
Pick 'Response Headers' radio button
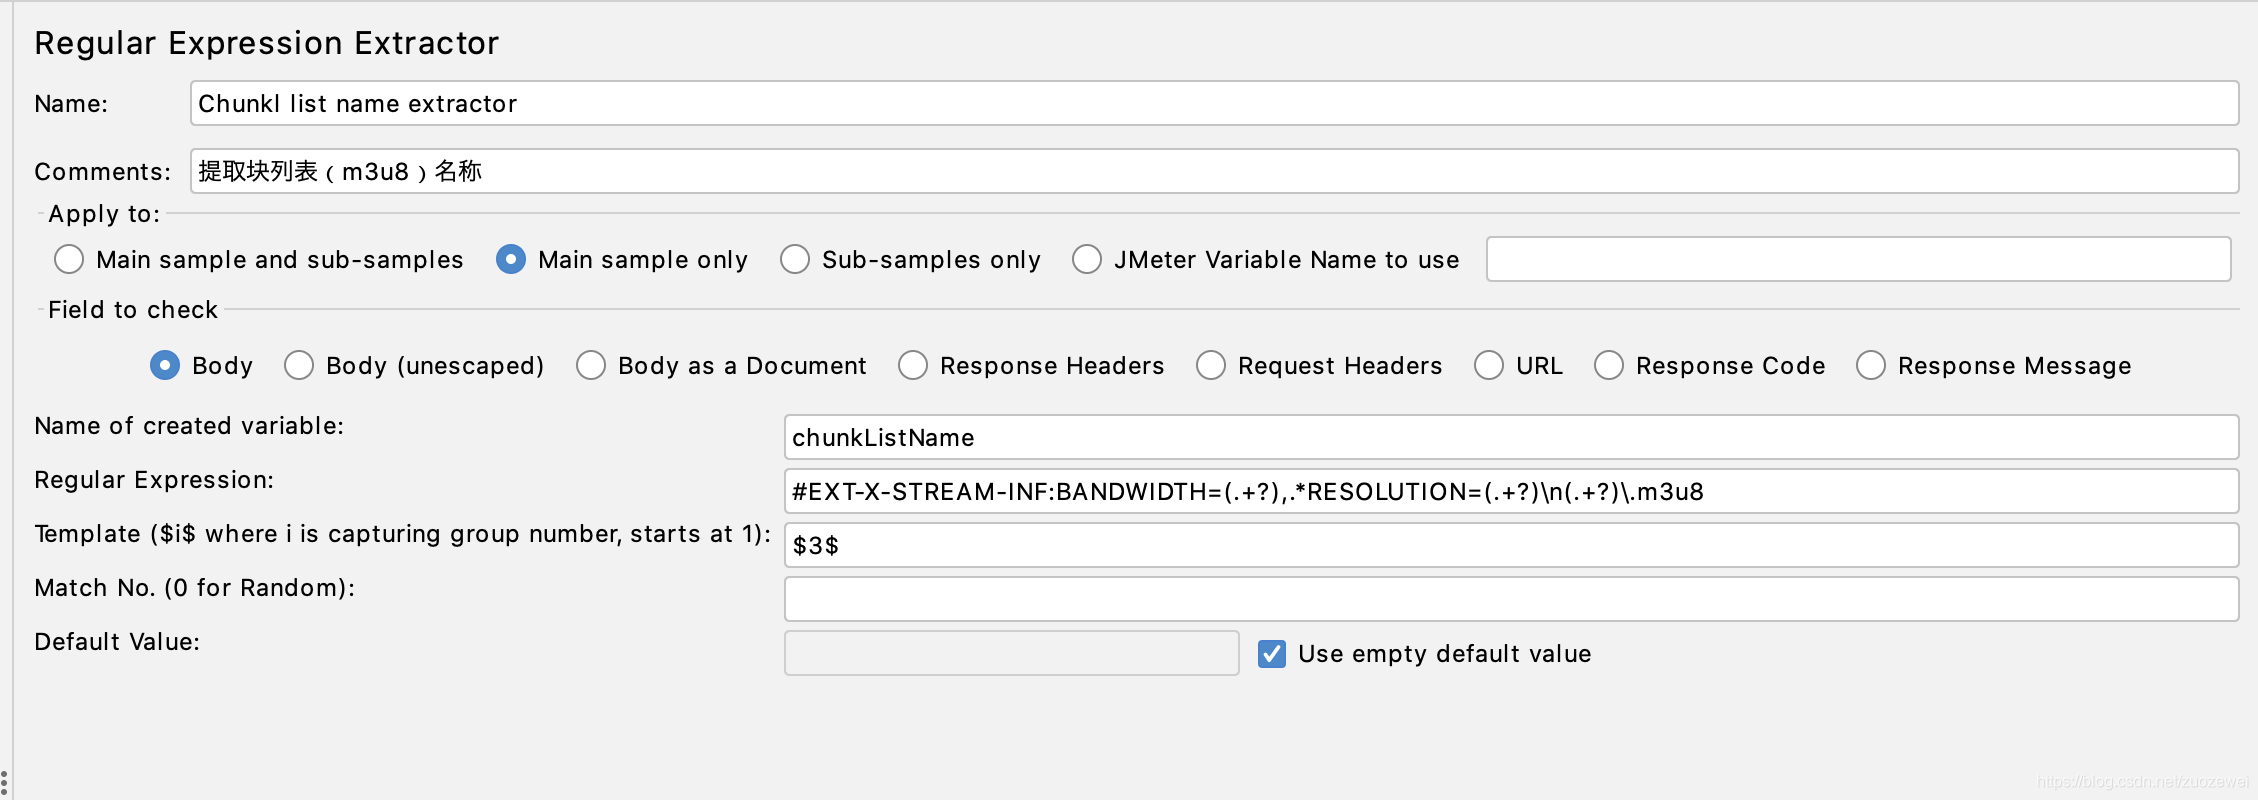(x=913, y=365)
